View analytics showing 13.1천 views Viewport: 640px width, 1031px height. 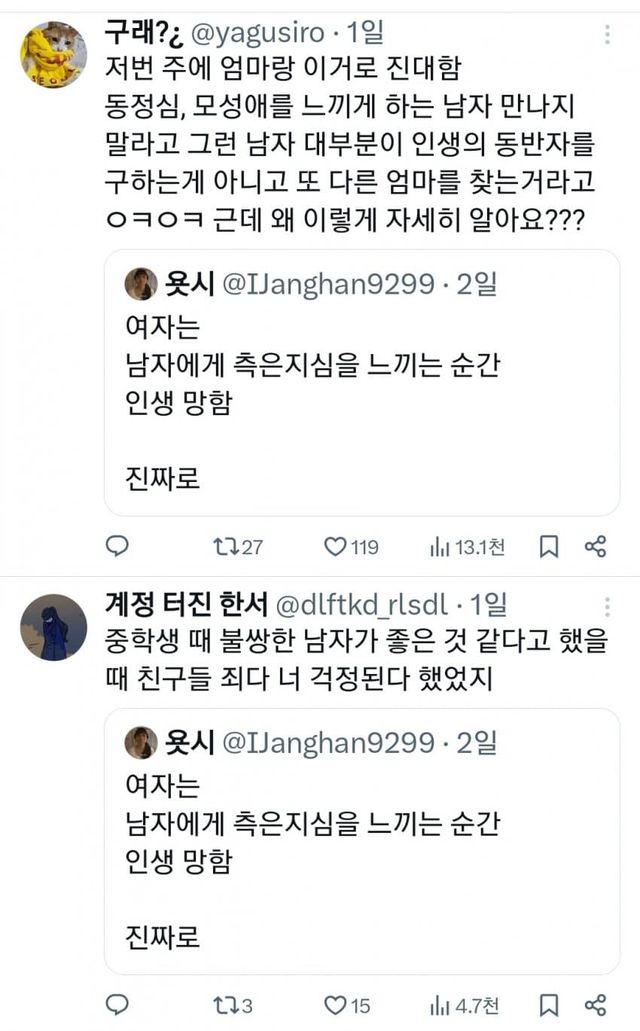tap(440, 546)
